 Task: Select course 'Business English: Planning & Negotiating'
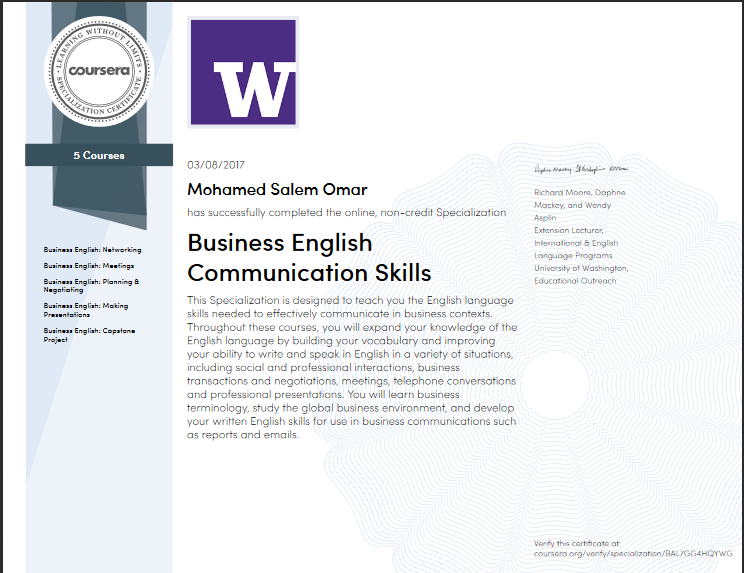coord(92,286)
